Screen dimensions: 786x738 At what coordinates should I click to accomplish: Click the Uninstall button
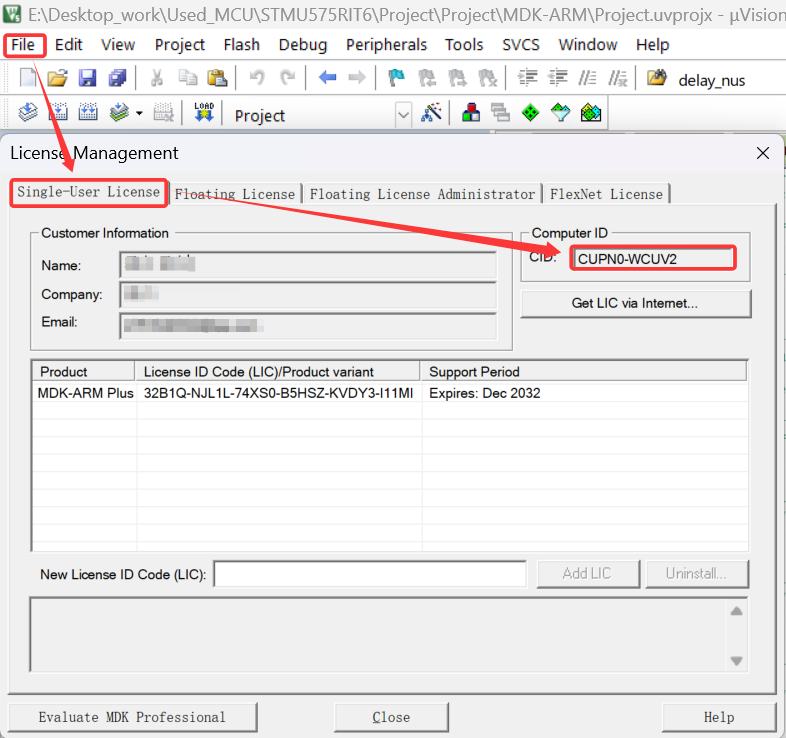pos(697,574)
